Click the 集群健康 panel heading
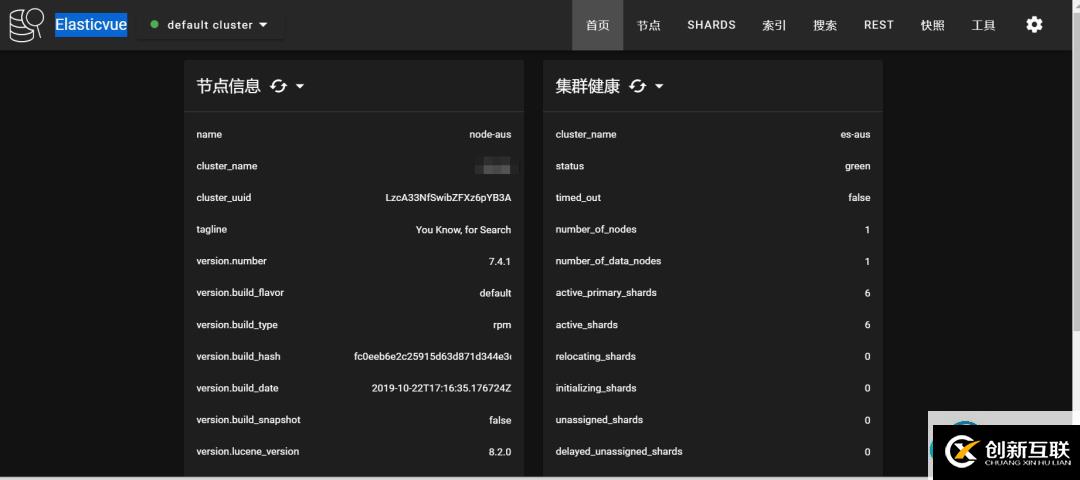Image resolution: width=1080 pixels, height=480 pixels. (x=588, y=86)
